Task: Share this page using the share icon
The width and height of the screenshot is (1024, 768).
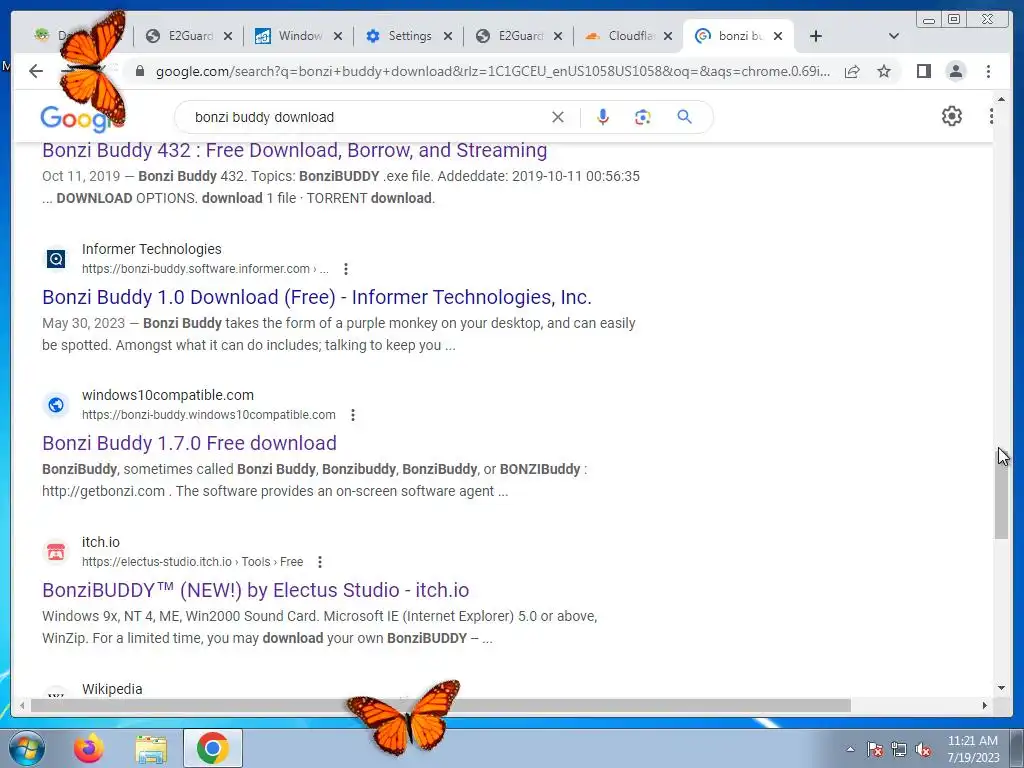Action: pos(852,71)
